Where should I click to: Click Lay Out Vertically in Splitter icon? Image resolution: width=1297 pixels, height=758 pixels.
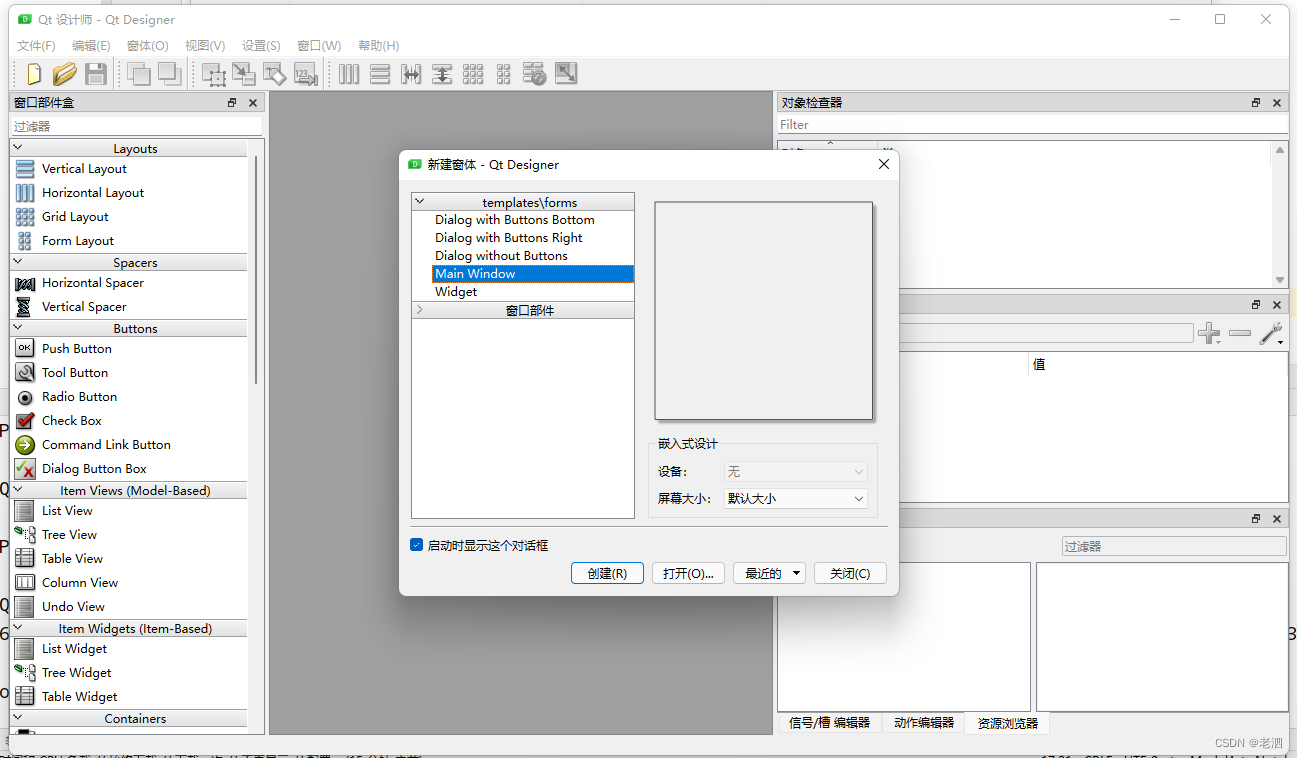click(x=441, y=73)
